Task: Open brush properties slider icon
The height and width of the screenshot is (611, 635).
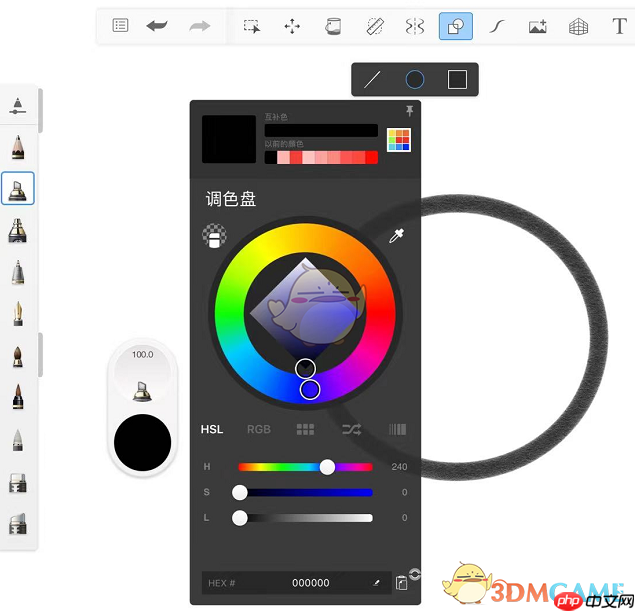Action: tap(18, 106)
